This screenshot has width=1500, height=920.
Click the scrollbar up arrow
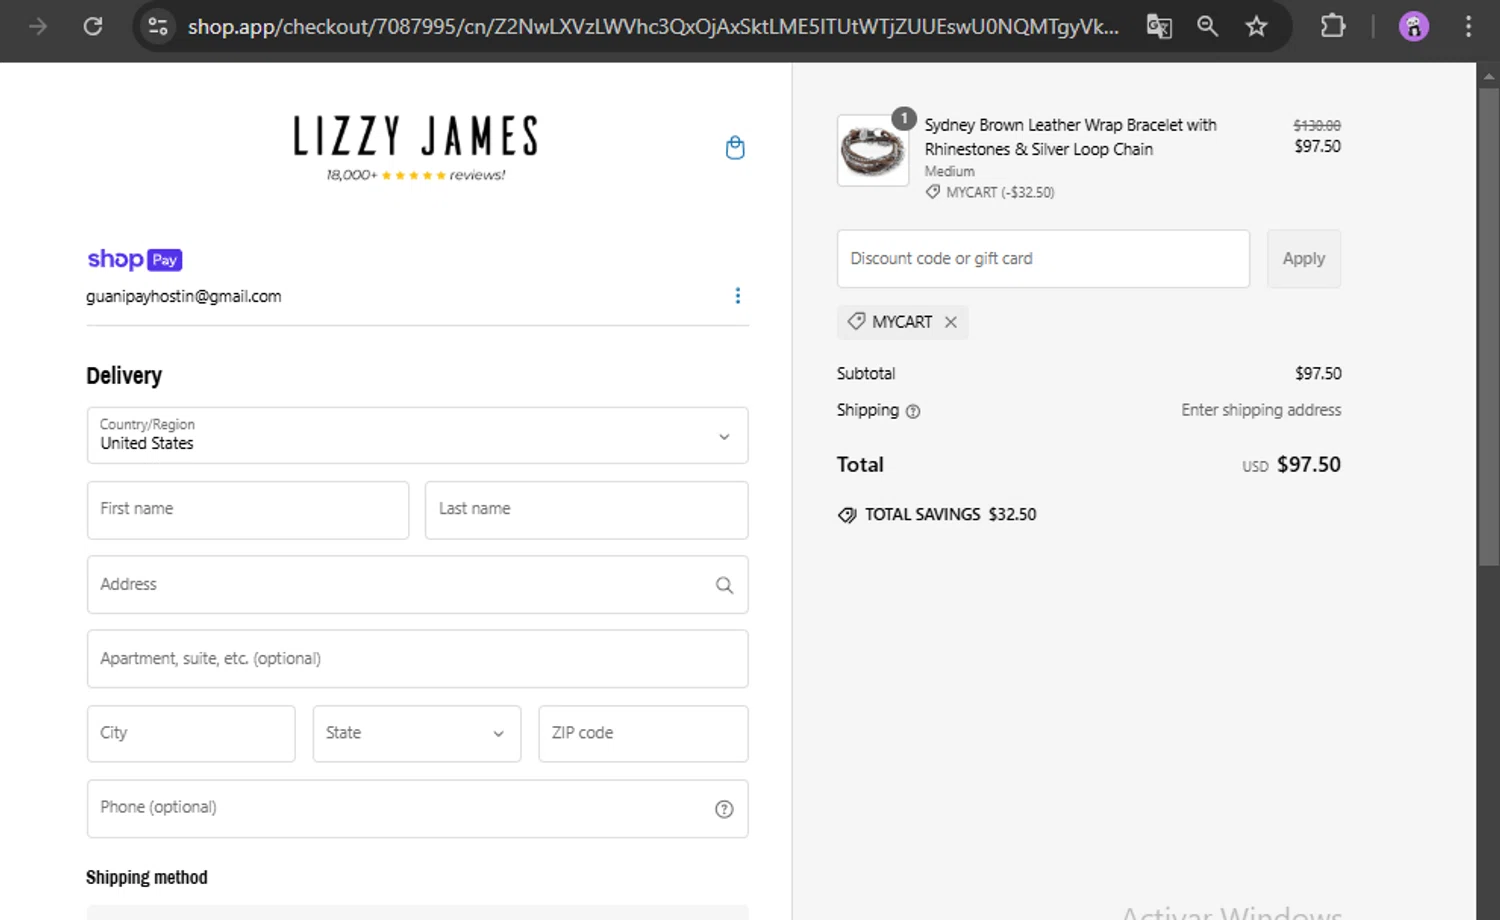1488,75
